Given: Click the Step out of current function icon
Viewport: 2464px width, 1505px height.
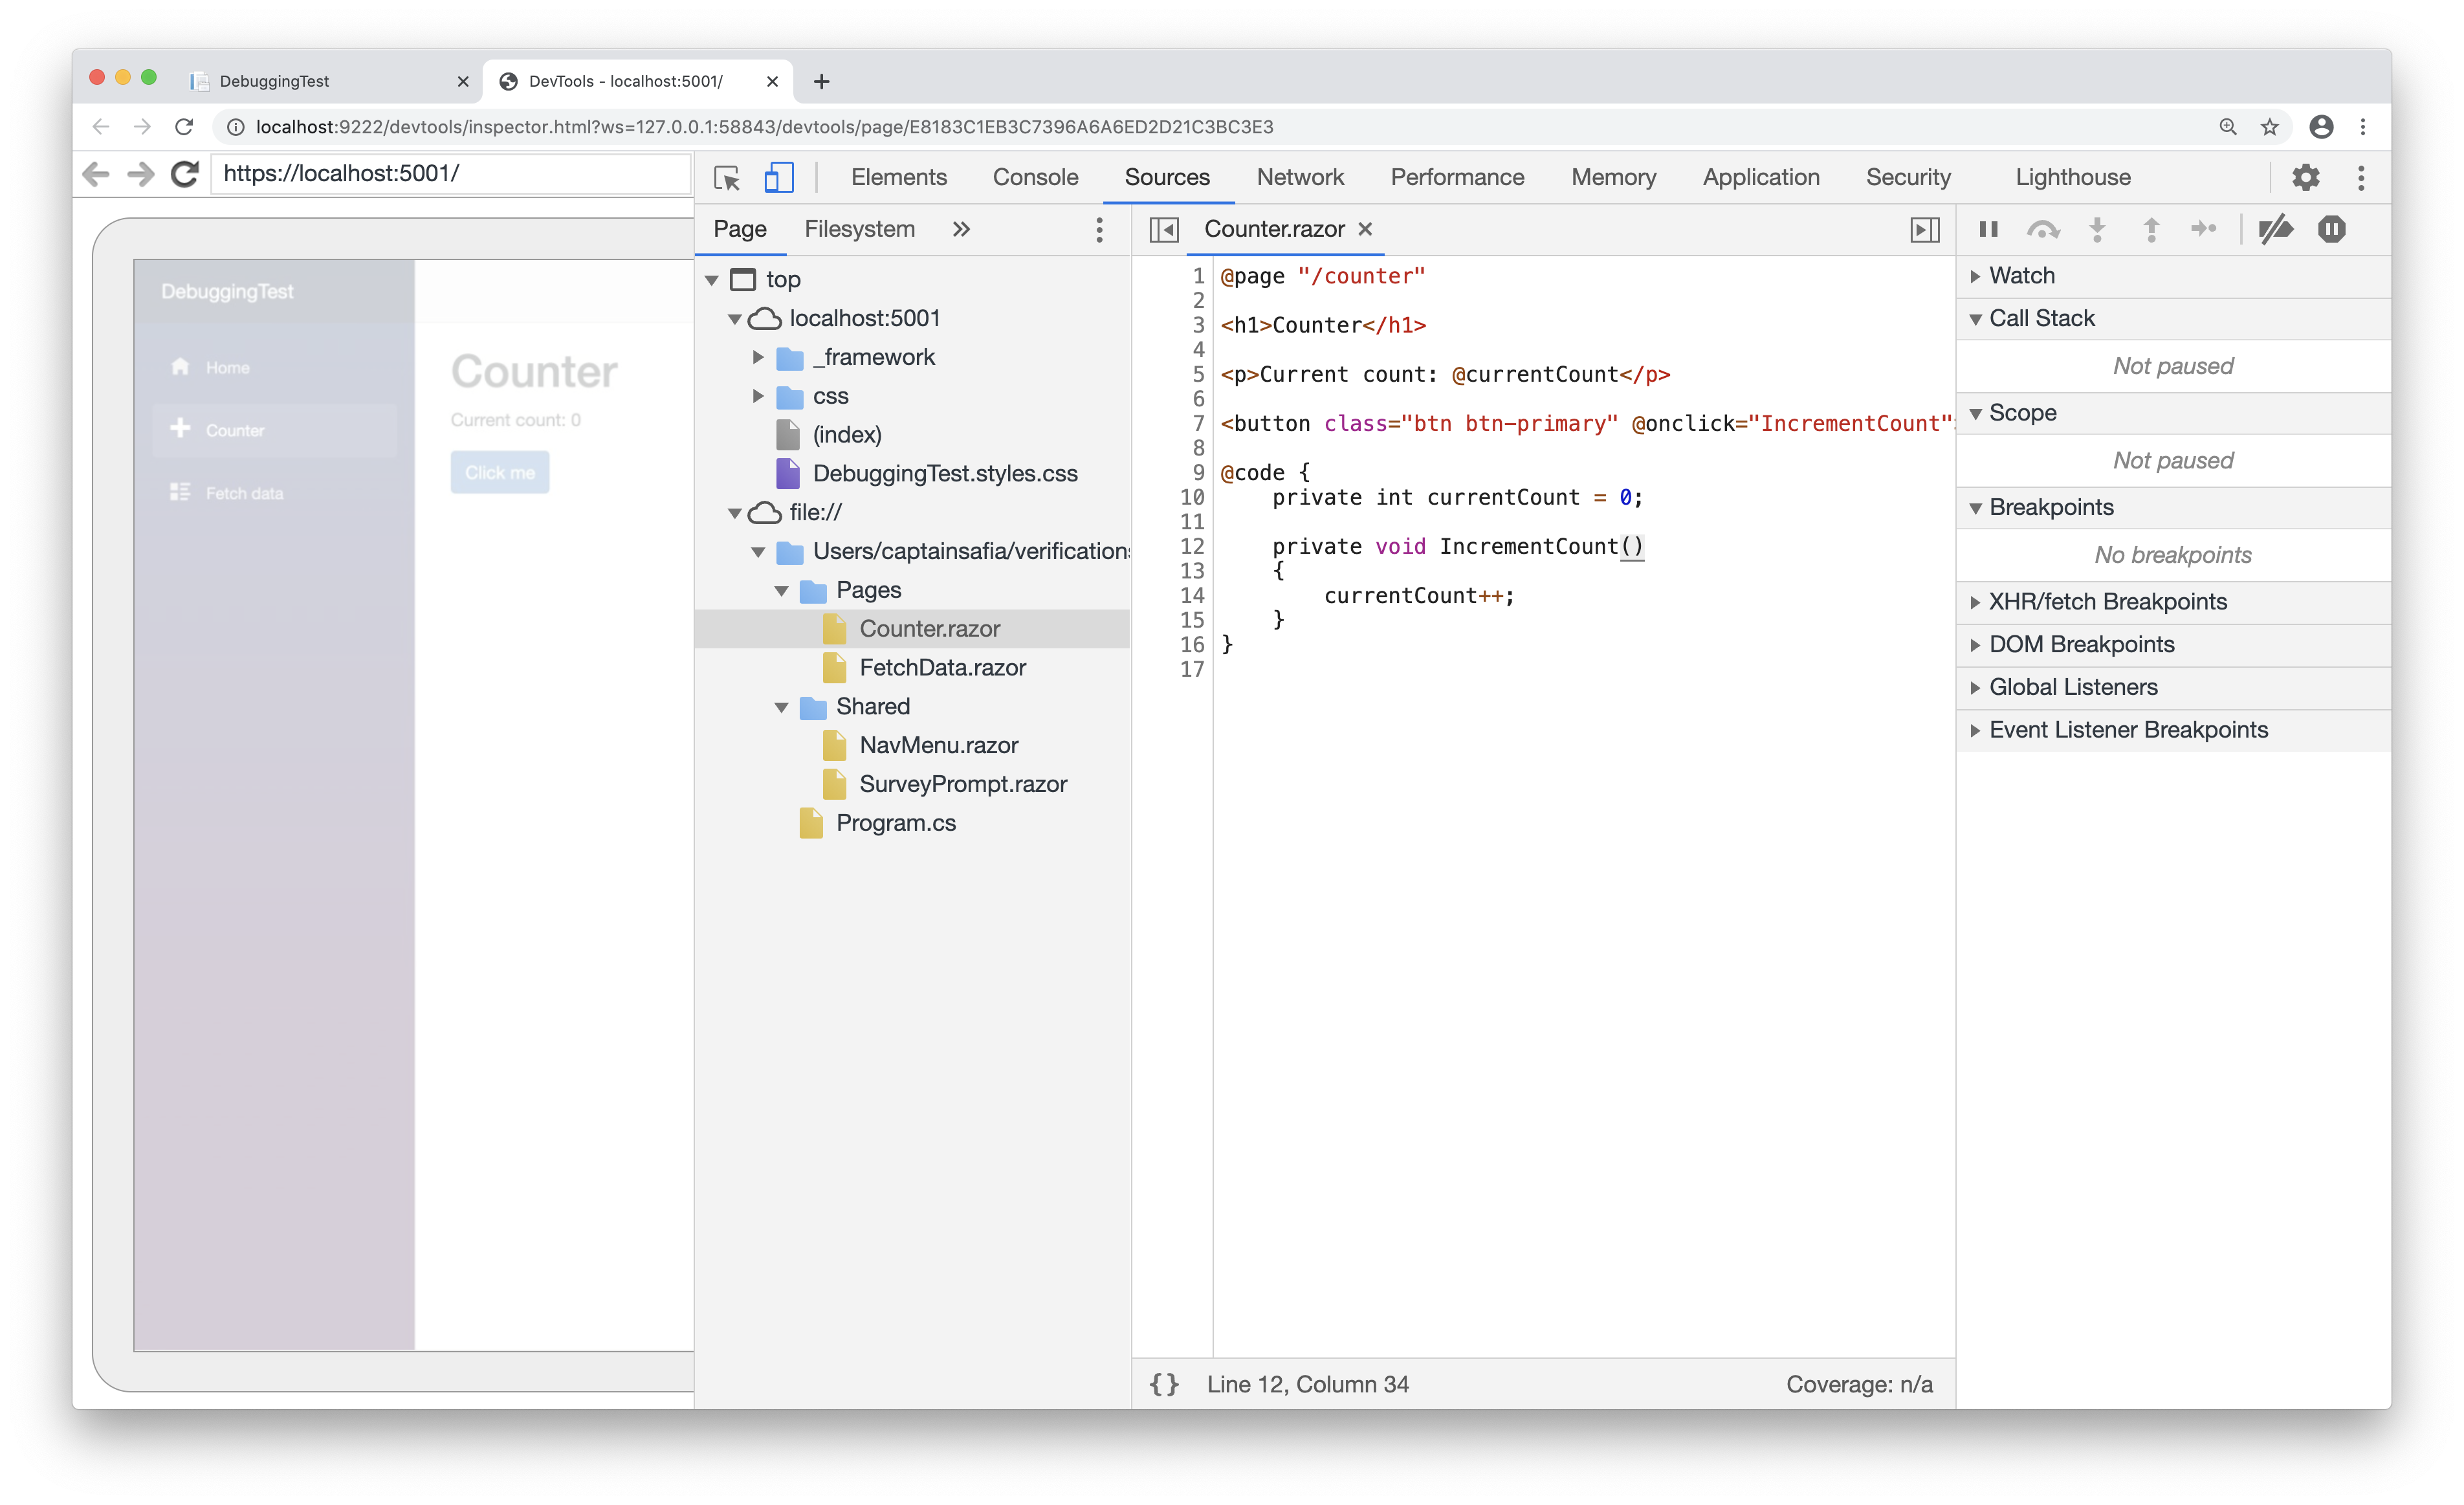Looking at the screenshot, I should pyautogui.click(x=2151, y=229).
